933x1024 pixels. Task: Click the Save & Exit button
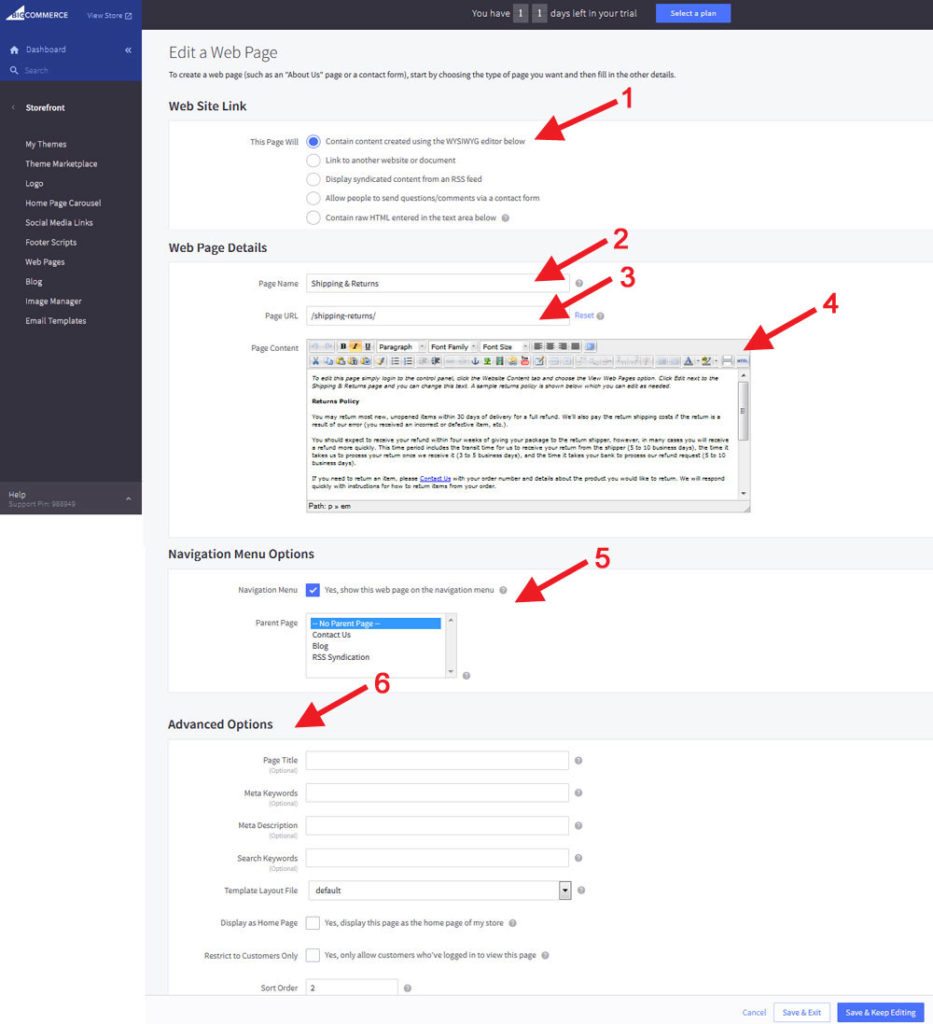tap(802, 1012)
